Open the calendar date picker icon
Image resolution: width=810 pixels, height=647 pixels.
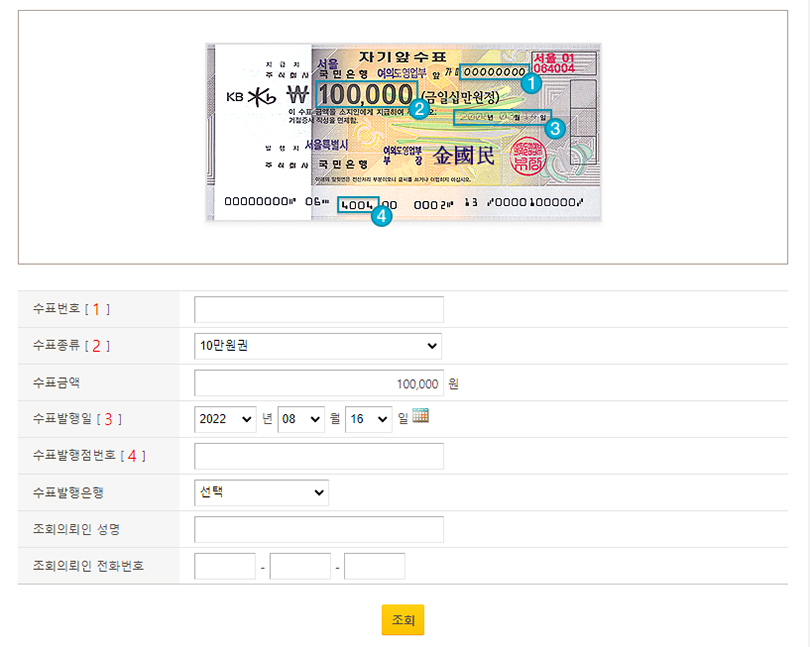pyautogui.click(x=420, y=416)
